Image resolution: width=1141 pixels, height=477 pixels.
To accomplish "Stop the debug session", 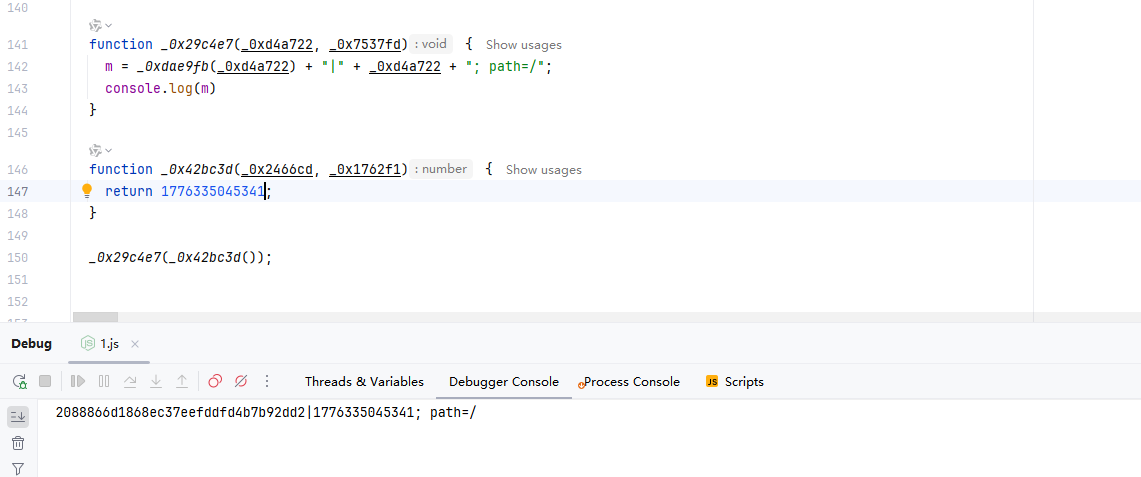I will (45, 381).
